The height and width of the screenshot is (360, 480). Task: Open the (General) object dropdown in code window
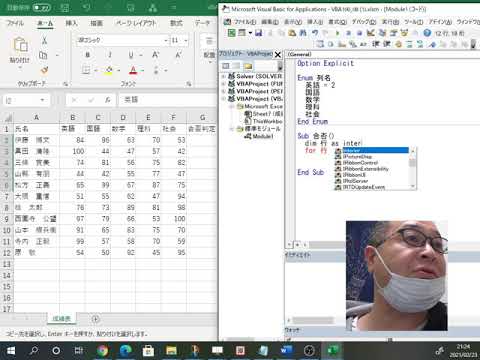[383, 54]
